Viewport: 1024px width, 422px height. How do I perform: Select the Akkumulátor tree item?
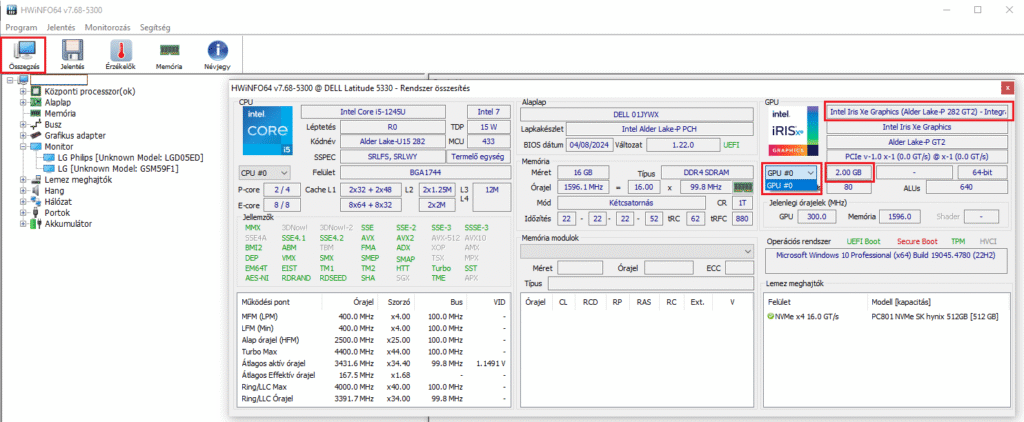pyautogui.click(x=68, y=223)
